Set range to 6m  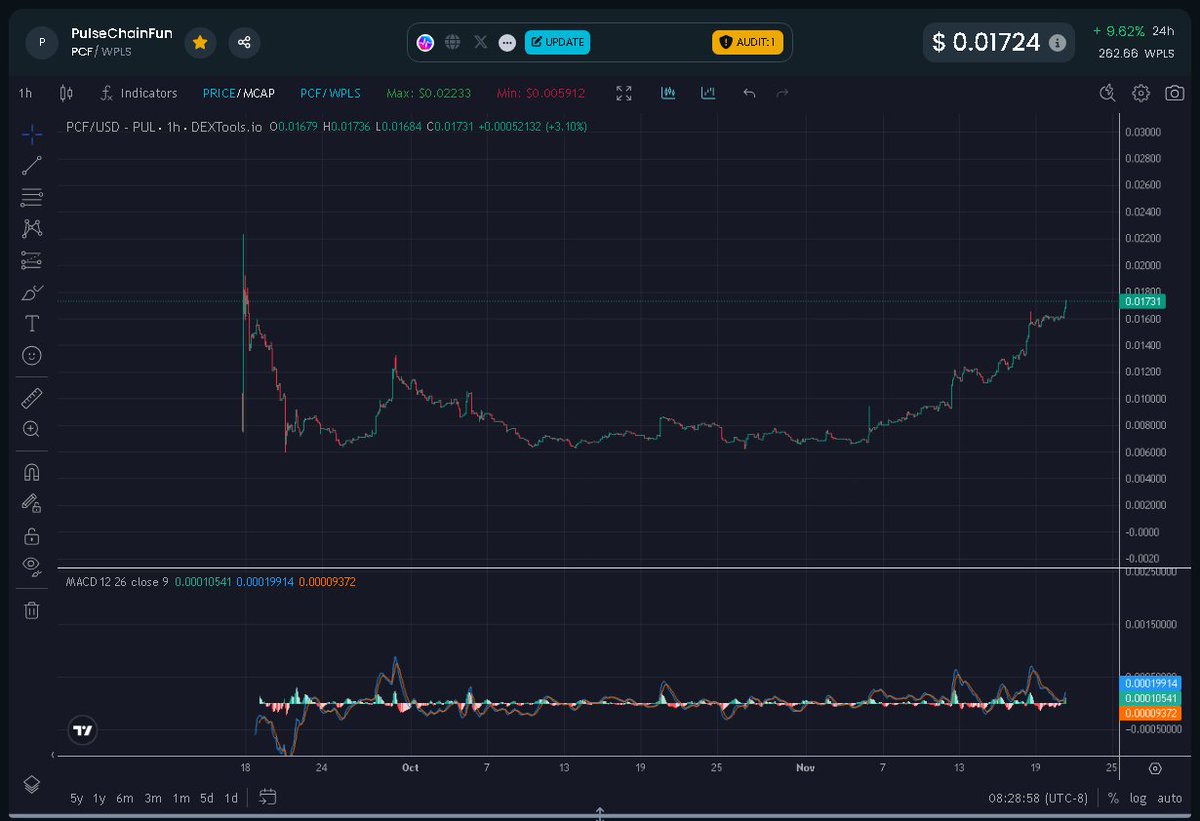pos(125,798)
